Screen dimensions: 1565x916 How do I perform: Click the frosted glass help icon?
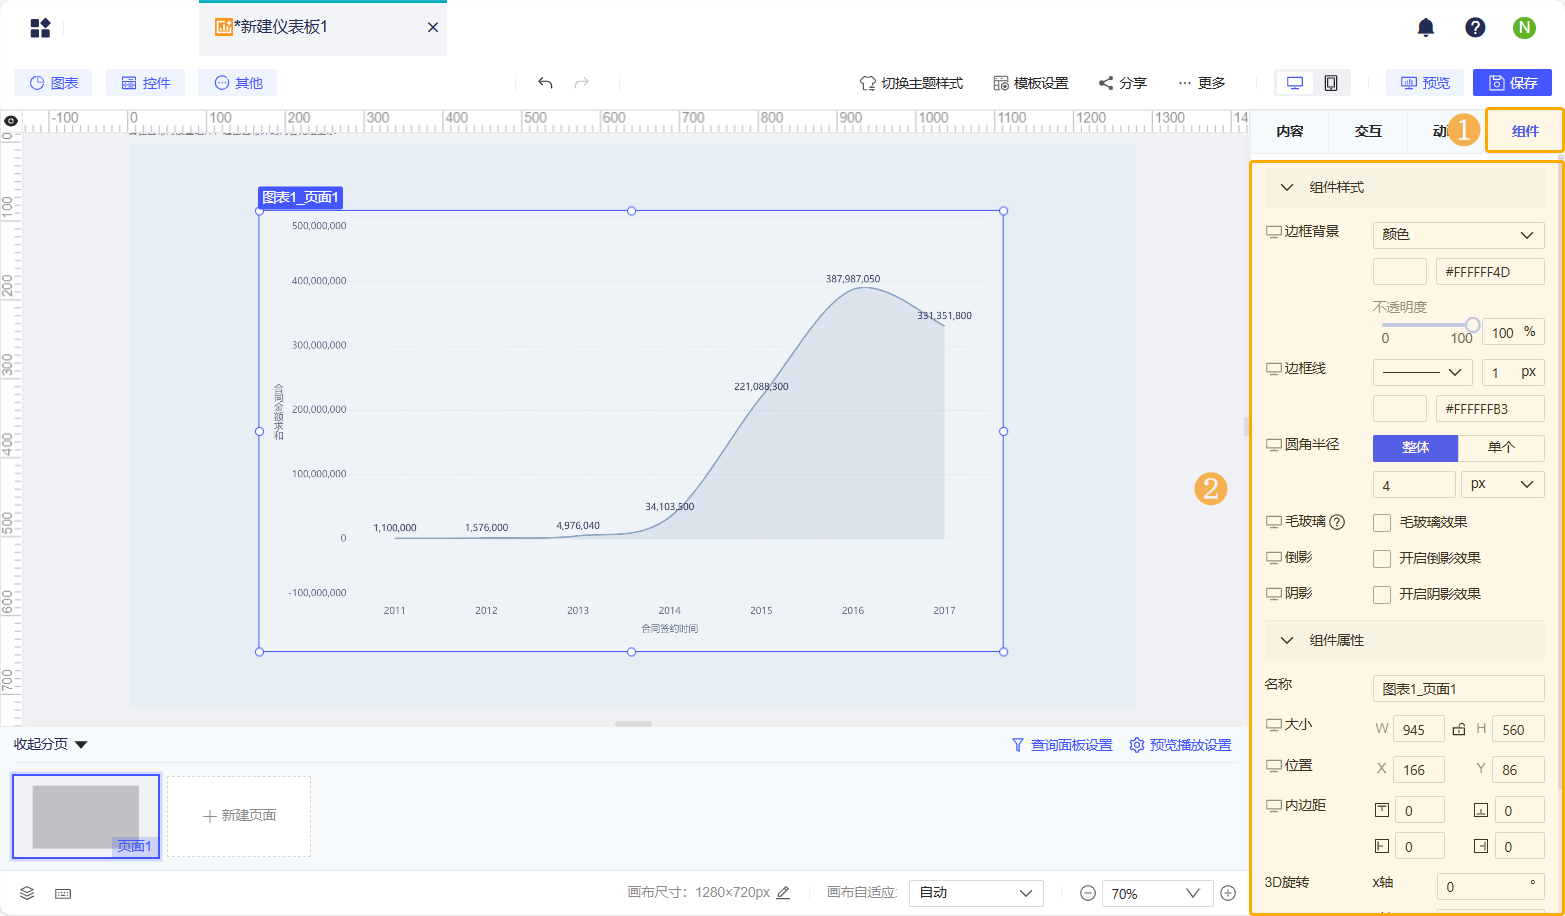1337,522
